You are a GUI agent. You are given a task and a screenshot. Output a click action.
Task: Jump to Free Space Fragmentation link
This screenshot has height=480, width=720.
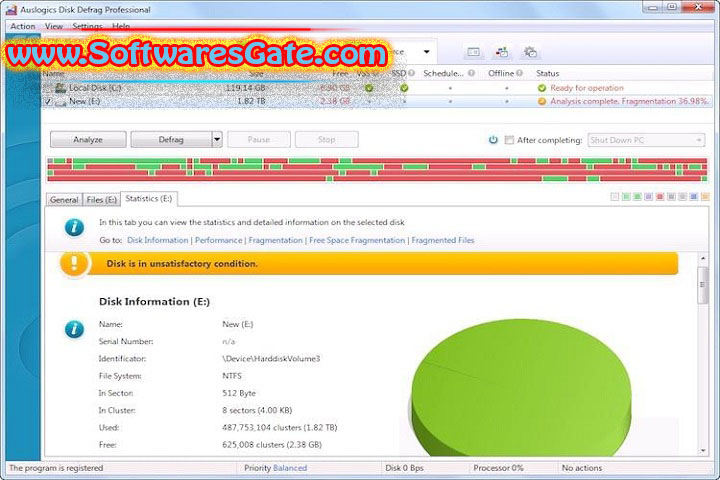357,240
